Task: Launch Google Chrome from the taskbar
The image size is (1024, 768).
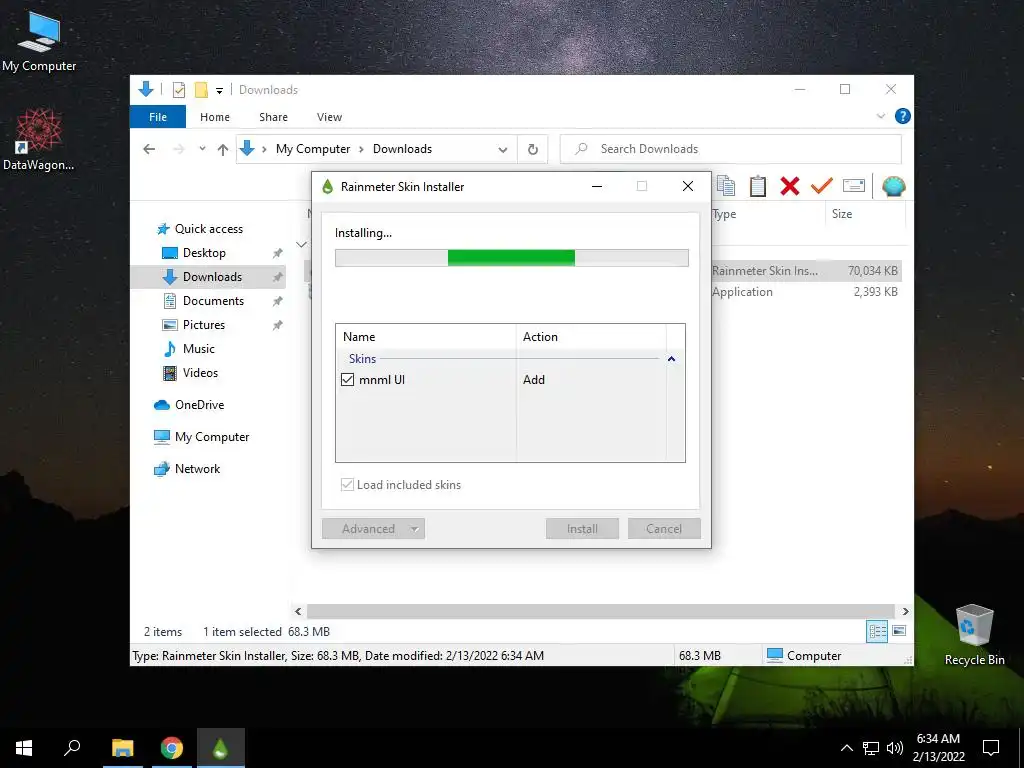Action: pos(172,748)
